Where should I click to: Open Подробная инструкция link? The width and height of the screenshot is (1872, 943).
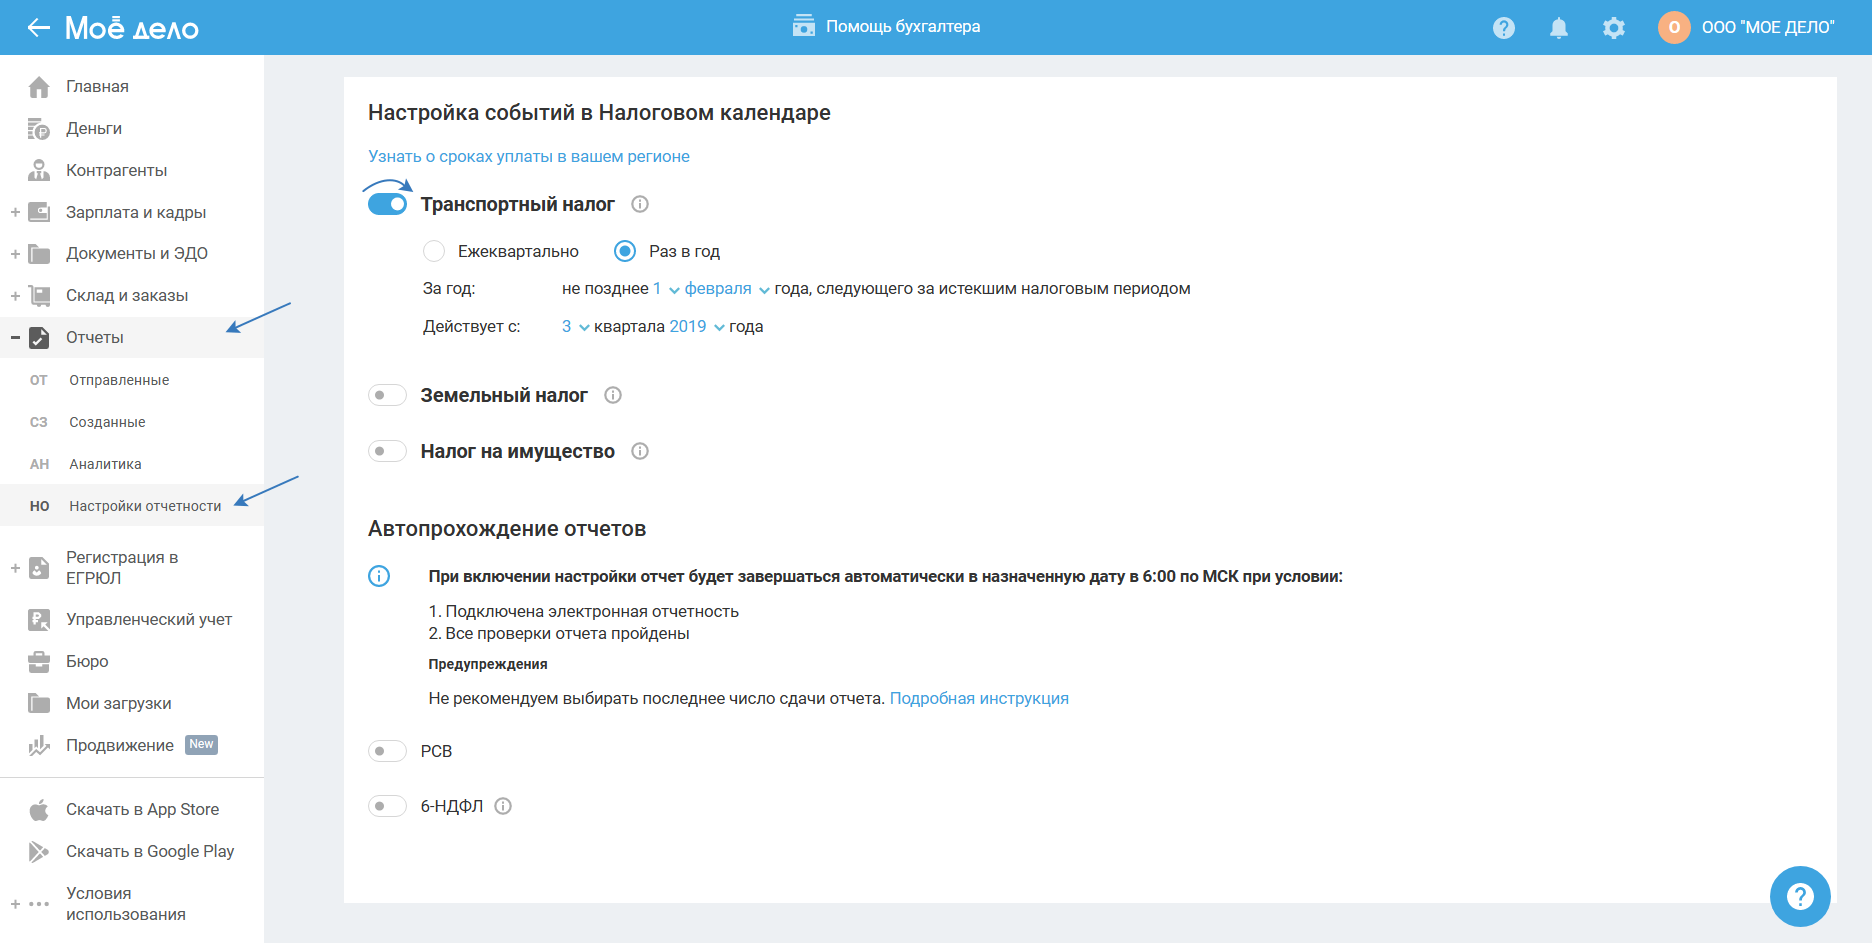(x=978, y=698)
